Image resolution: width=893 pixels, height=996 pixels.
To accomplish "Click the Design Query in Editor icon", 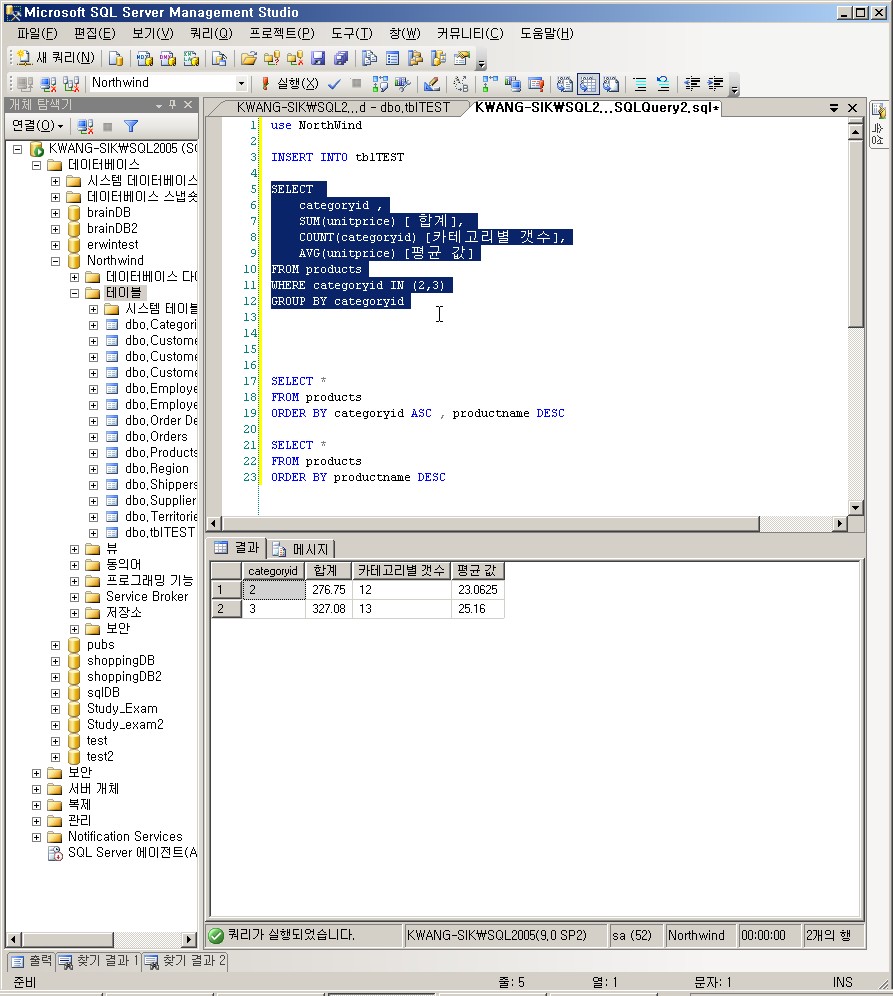I will (432, 83).
